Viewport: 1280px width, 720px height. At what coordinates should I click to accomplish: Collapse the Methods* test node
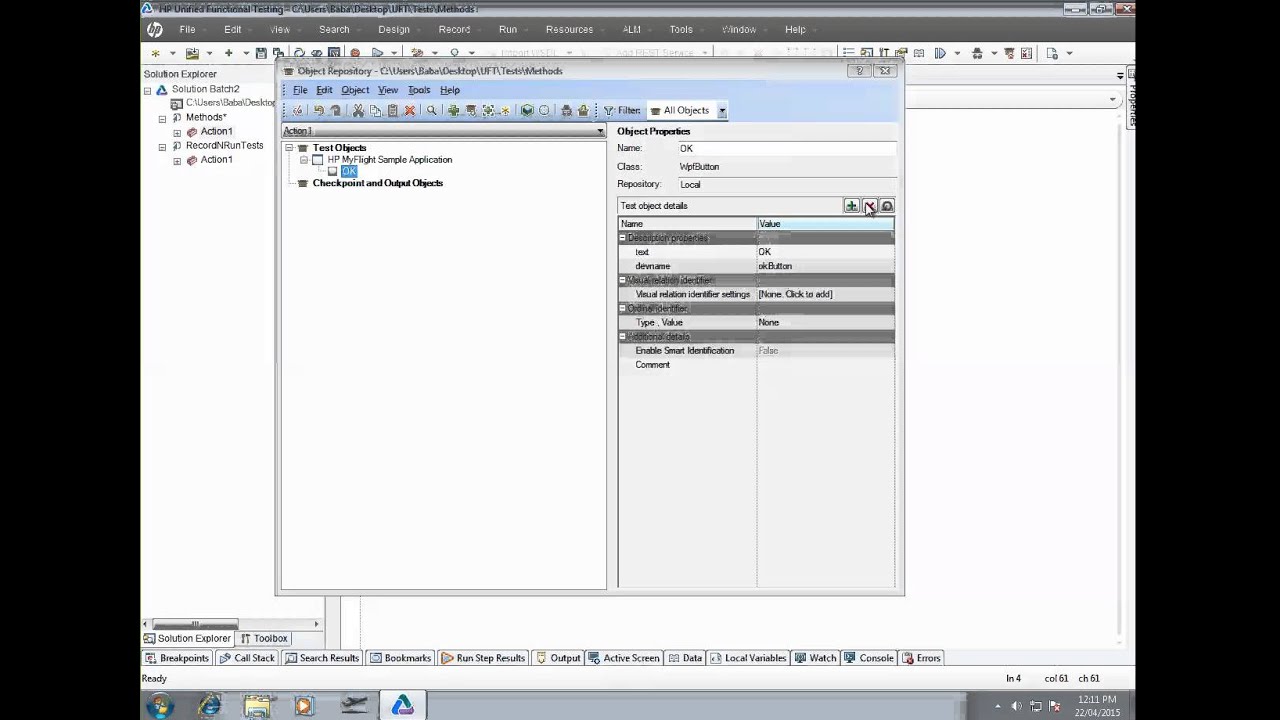162,118
